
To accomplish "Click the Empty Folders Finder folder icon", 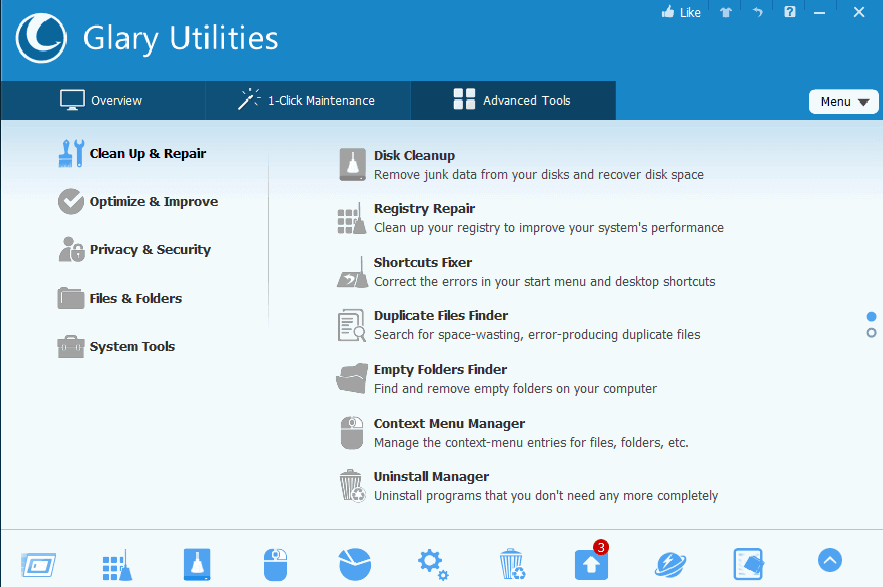I will (352, 379).
